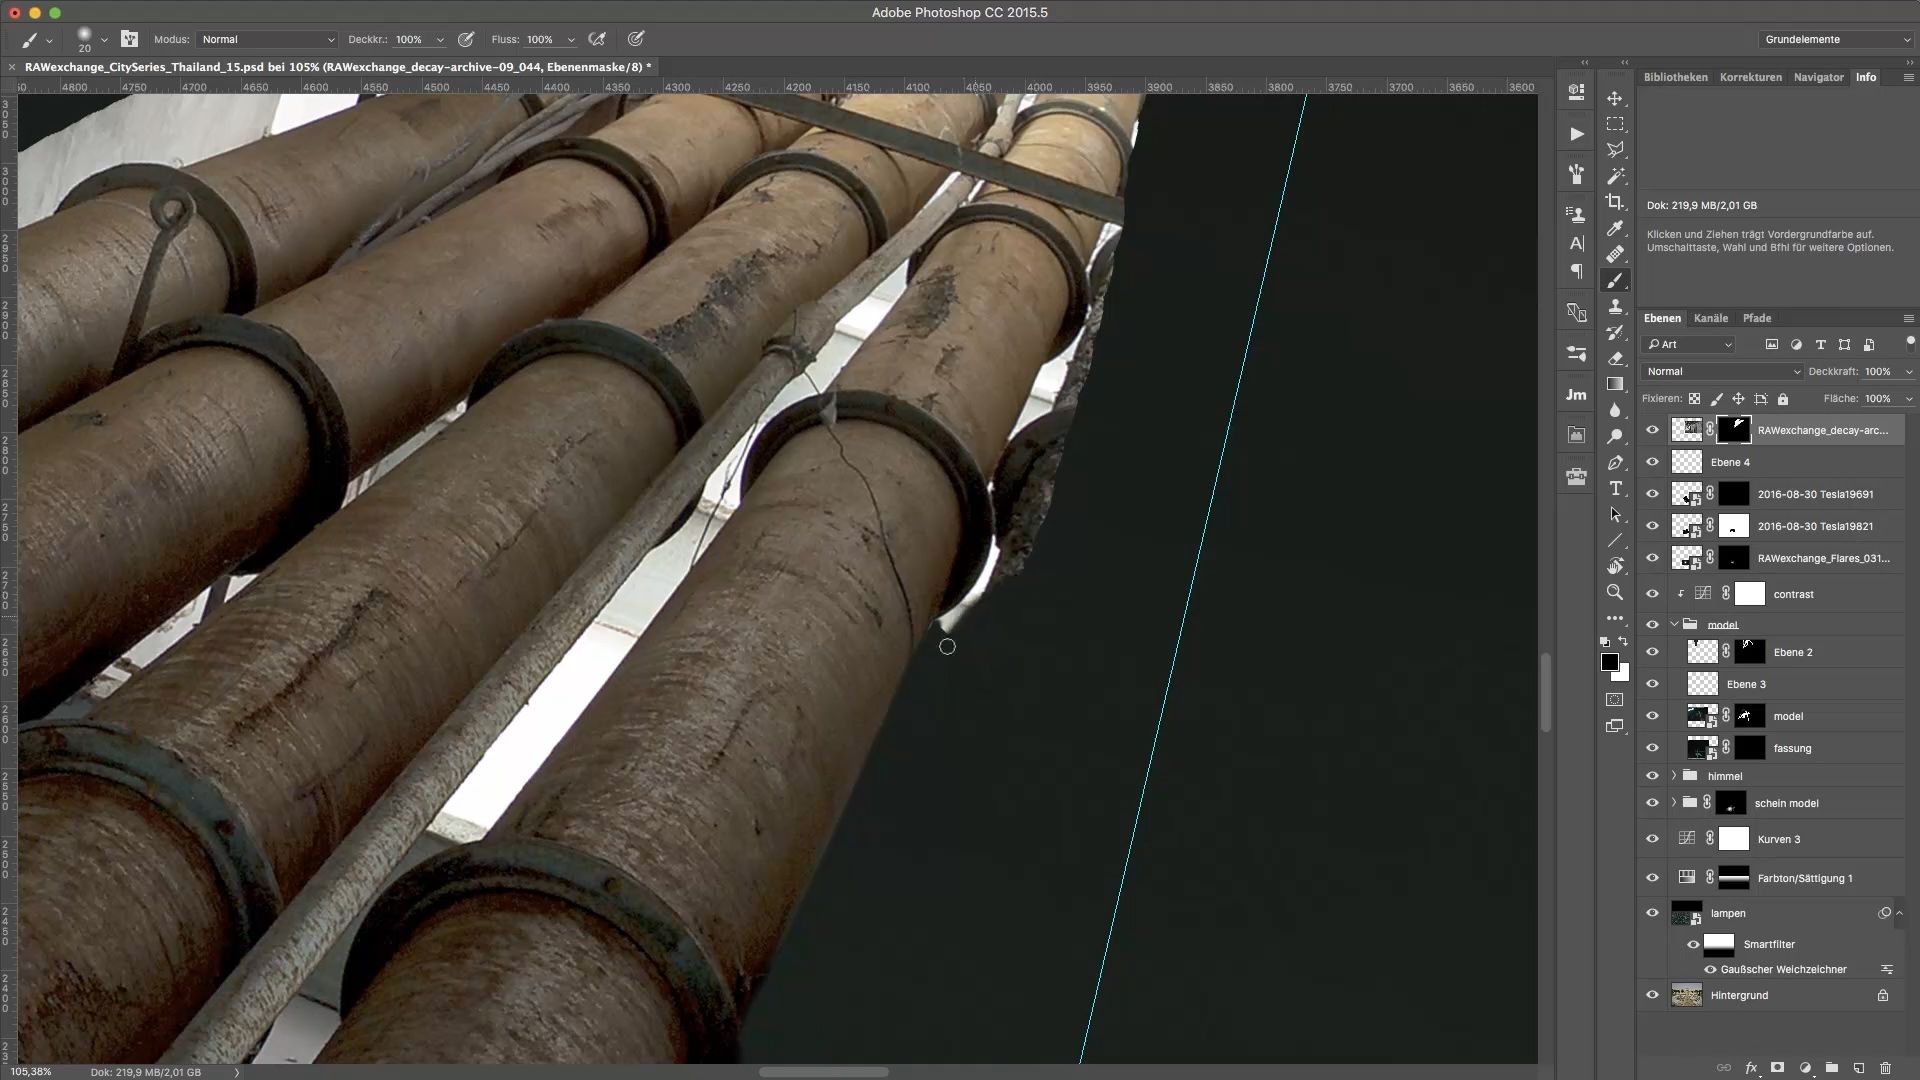1920x1080 pixels.
Task: Select the Pen tool
Action: [1615, 462]
